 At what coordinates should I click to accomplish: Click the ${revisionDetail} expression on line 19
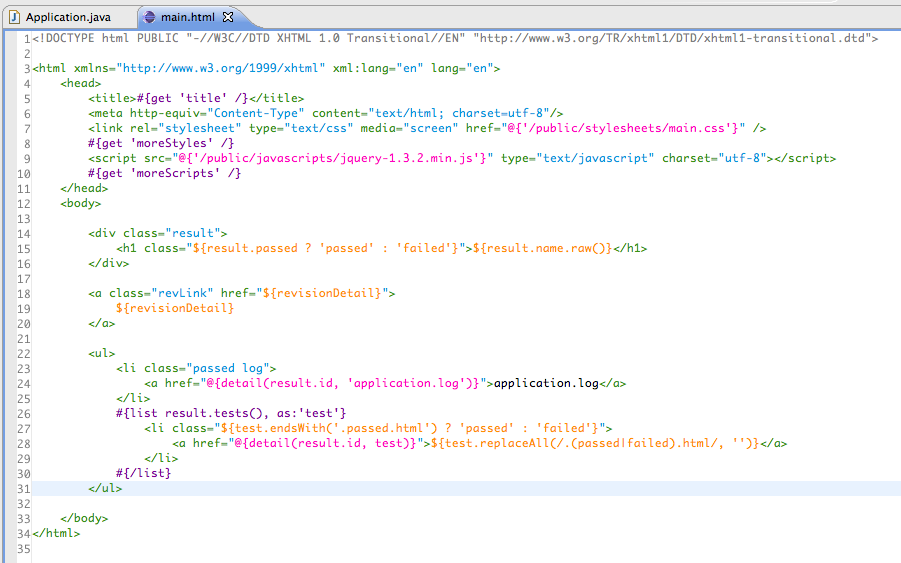click(x=175, y=308)
